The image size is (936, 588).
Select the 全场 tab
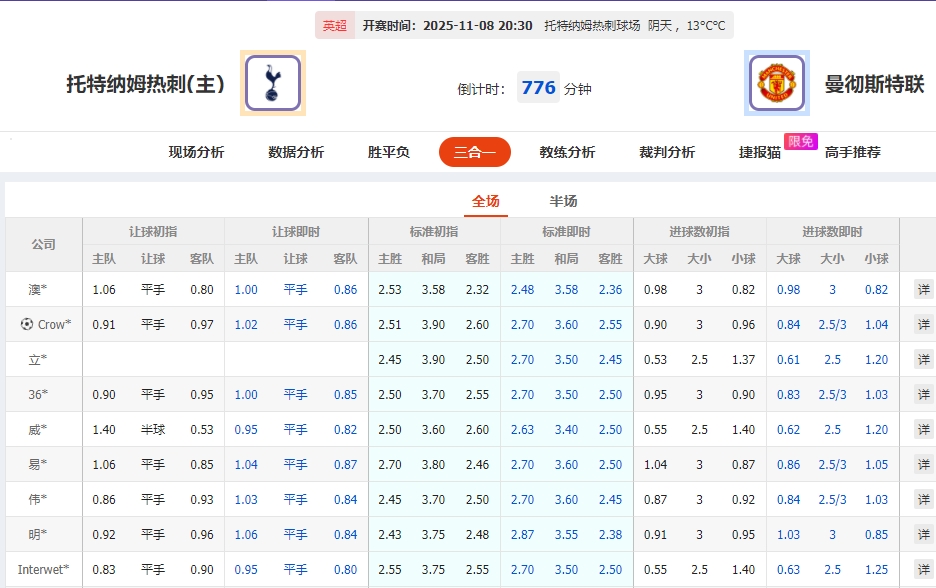[487, 200]
